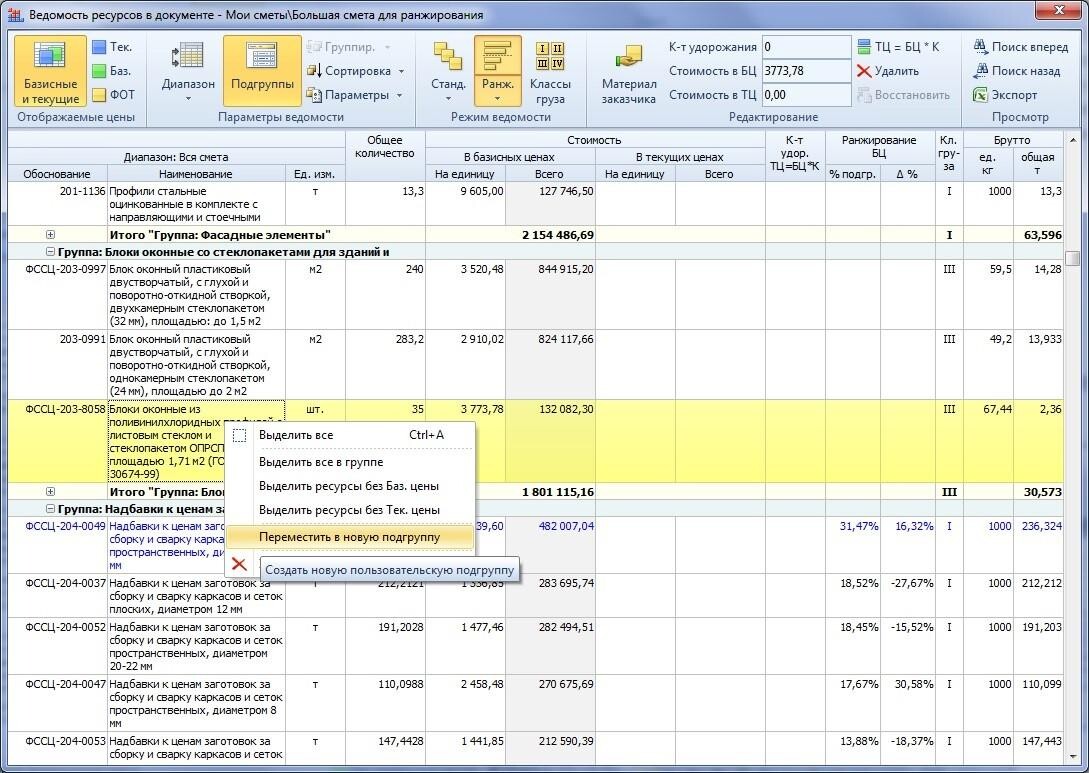The height and width of the screenshot is (773, 1089).
Task: Click Переместить в новую подгруппу
Action: pyautogui.click(x=351, y=537)
